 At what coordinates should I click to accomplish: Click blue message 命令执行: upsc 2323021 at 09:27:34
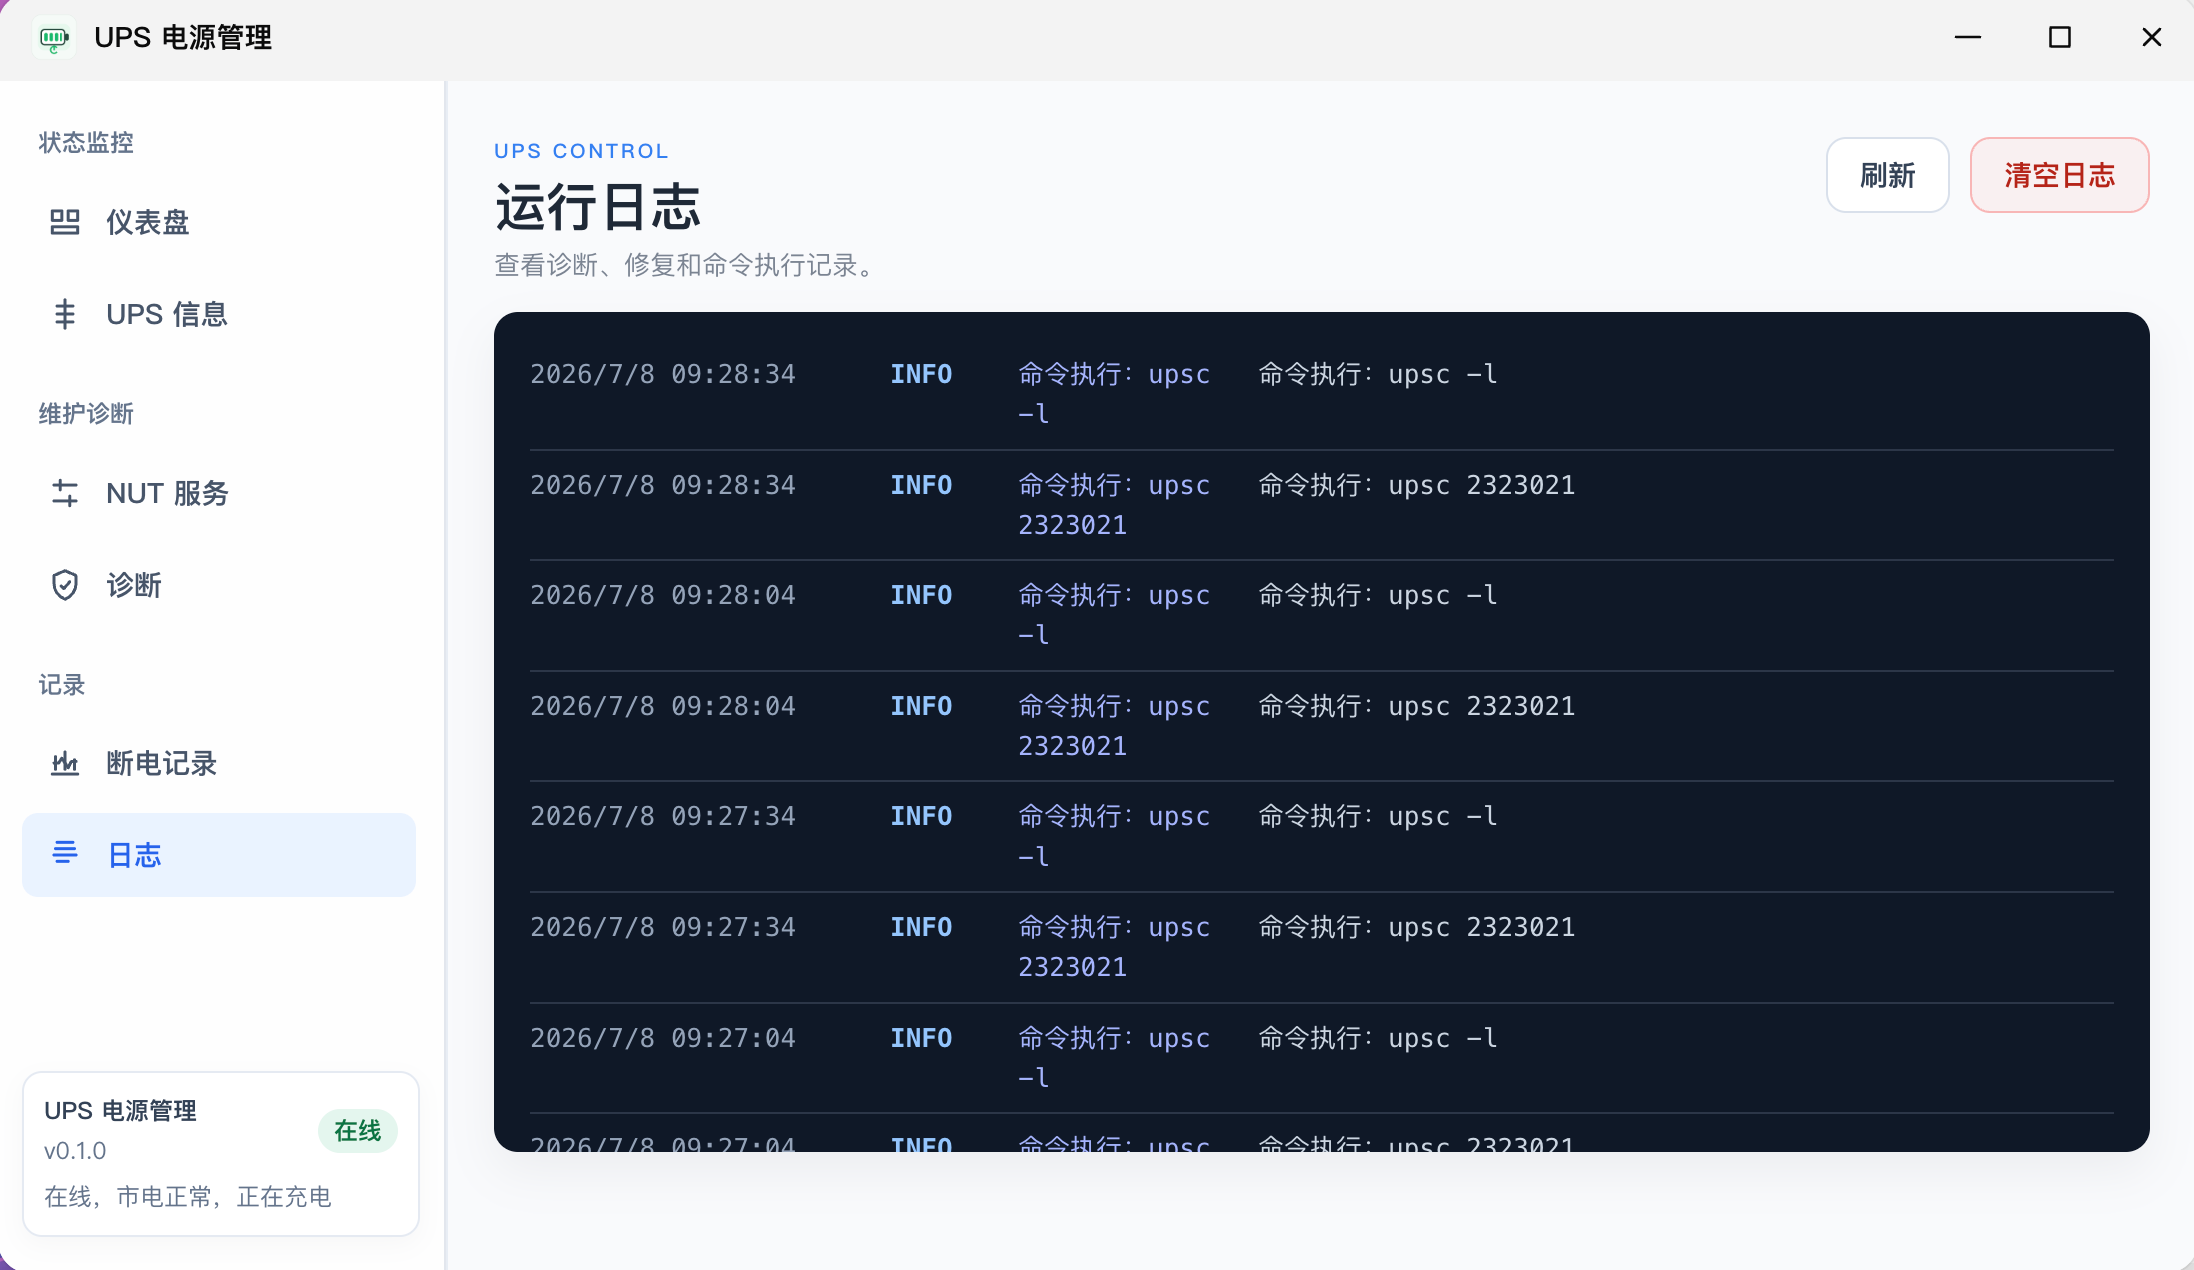1114,947
